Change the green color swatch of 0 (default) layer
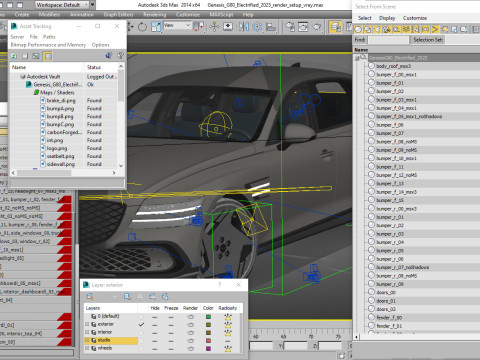480x360 pixels. (208, 316)
